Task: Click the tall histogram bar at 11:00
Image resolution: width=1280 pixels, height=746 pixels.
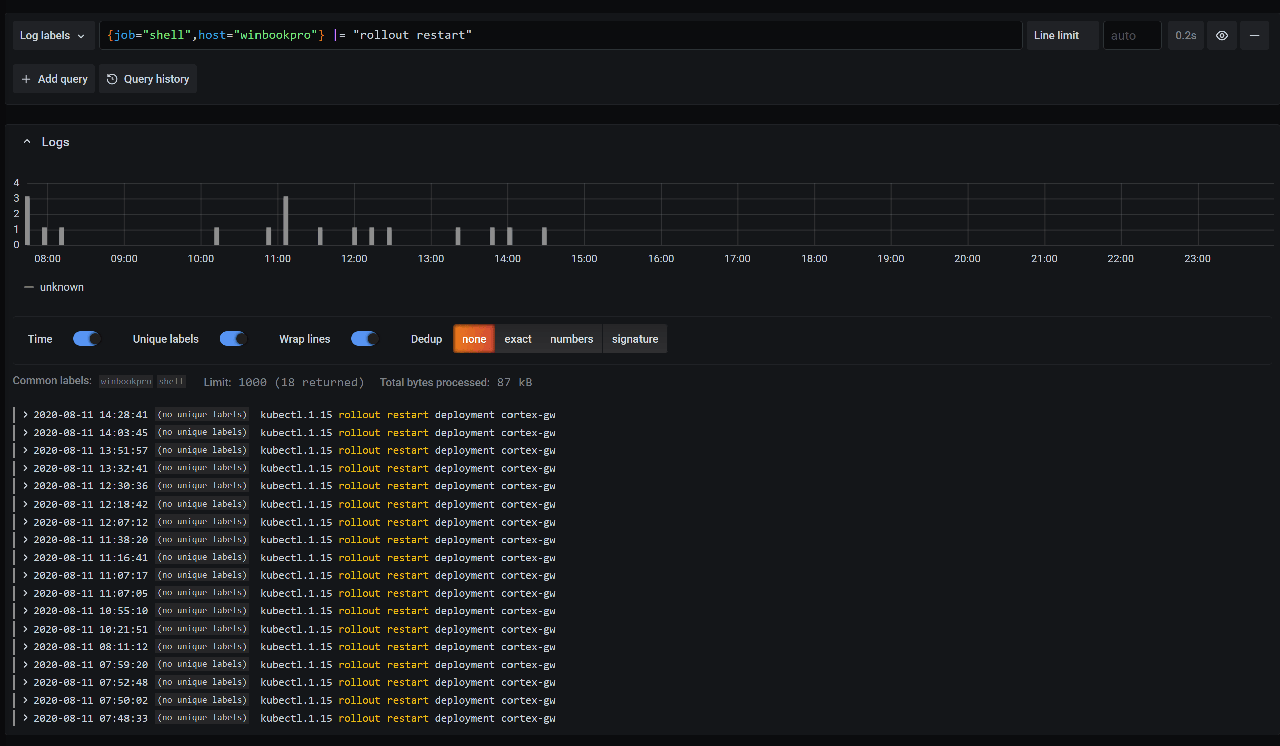Action: pyautogui.click(x=286, y=220)
